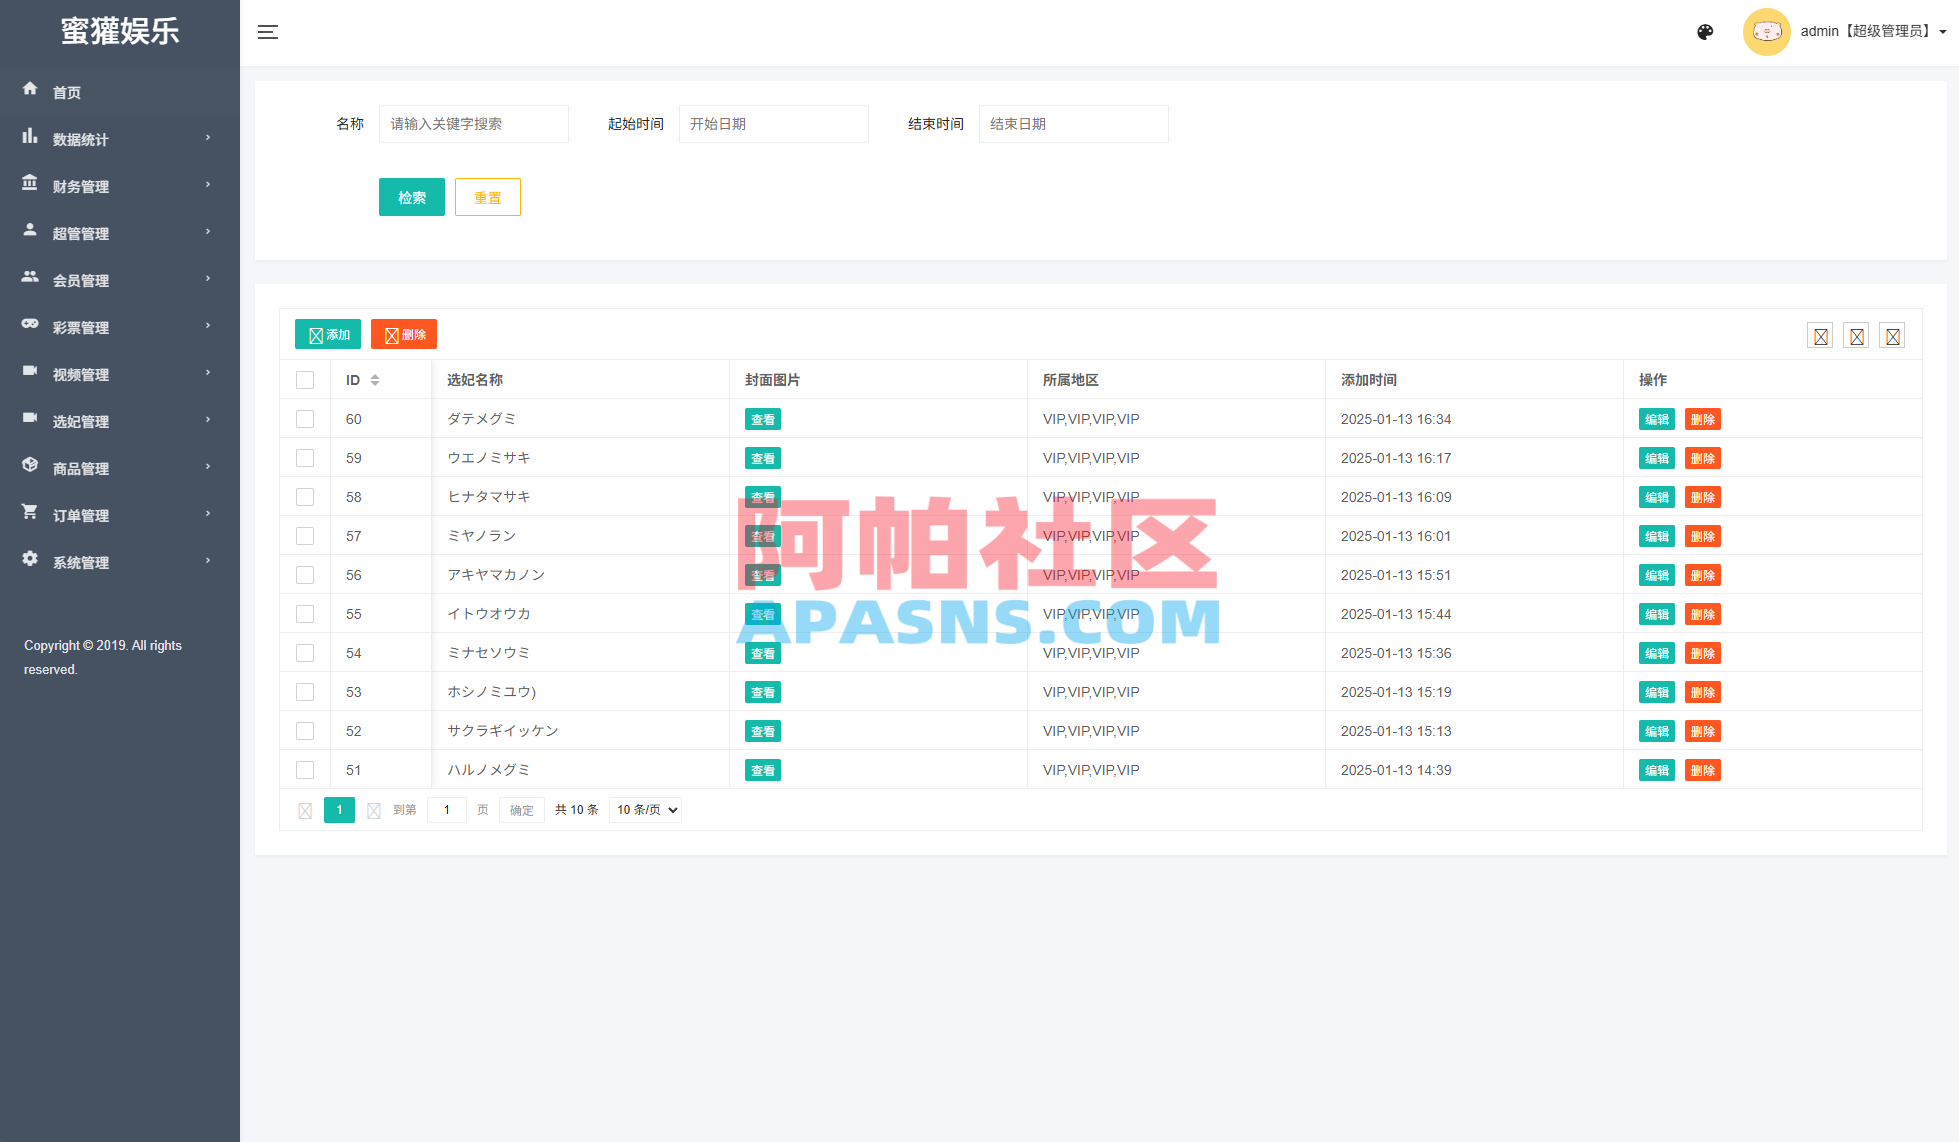Select the 订单管理 orders cart icon

(x=30, y=514)
